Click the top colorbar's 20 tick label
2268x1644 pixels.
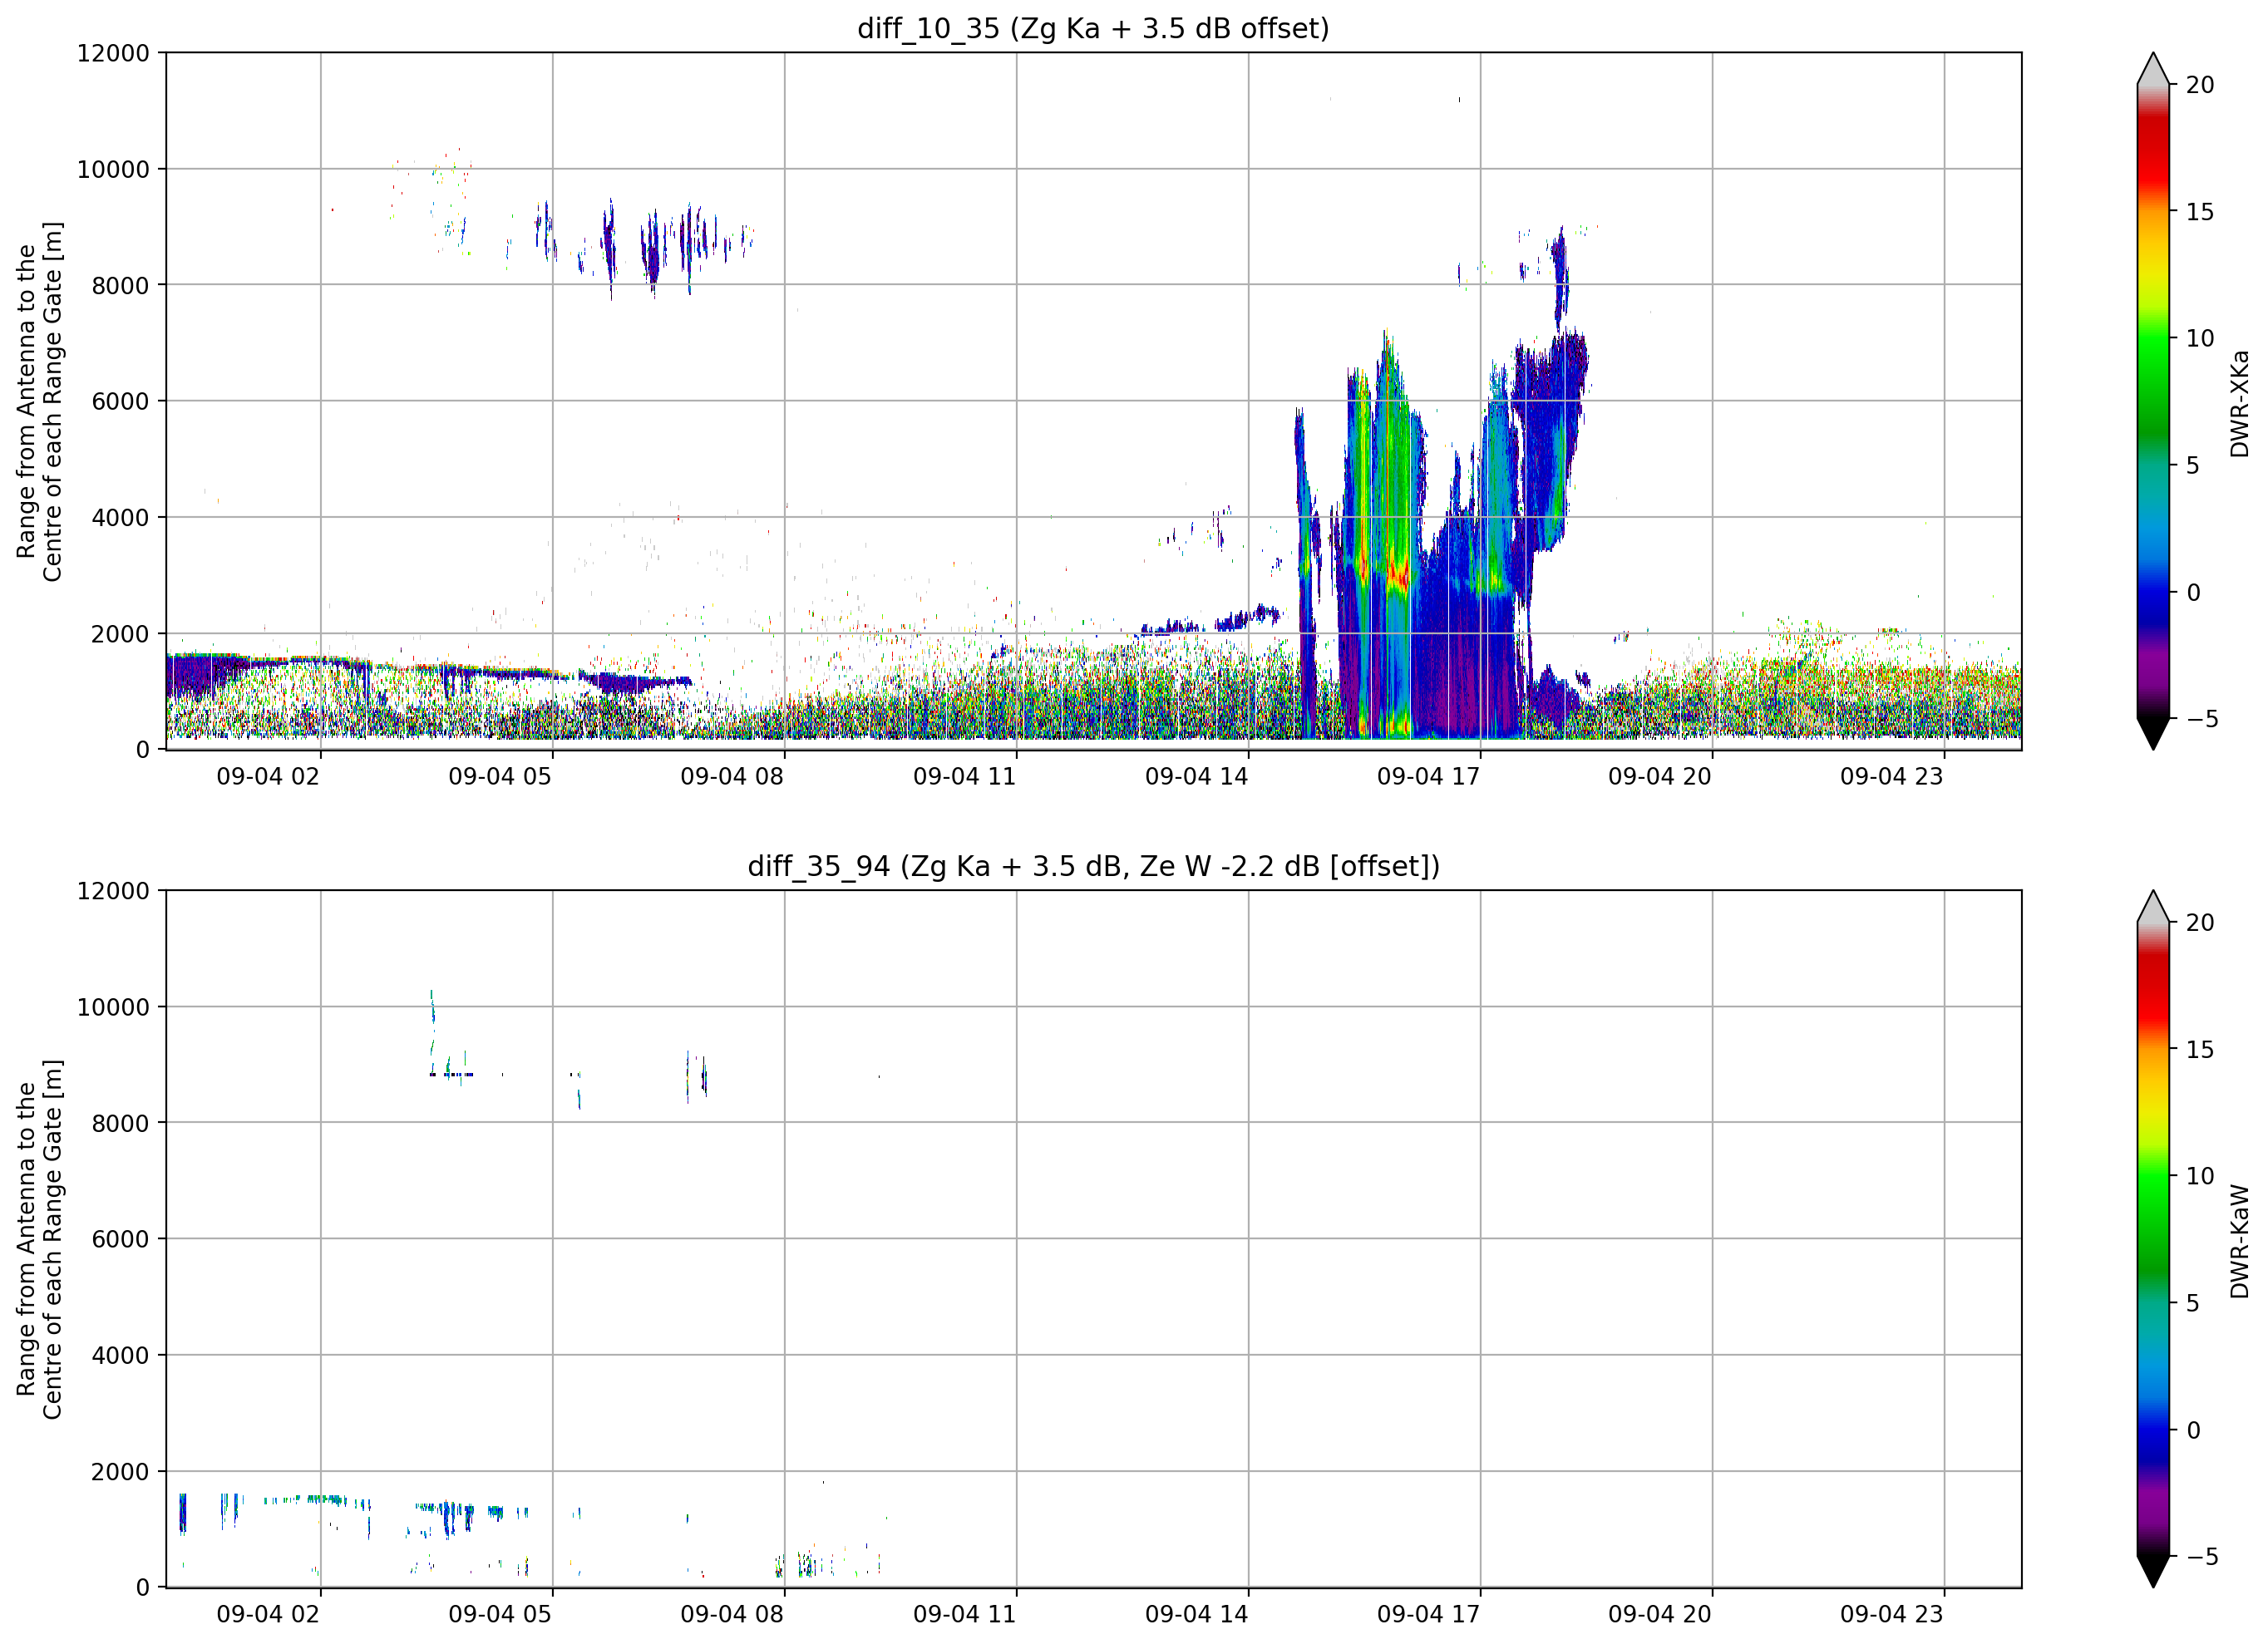tap(2200, 85)
